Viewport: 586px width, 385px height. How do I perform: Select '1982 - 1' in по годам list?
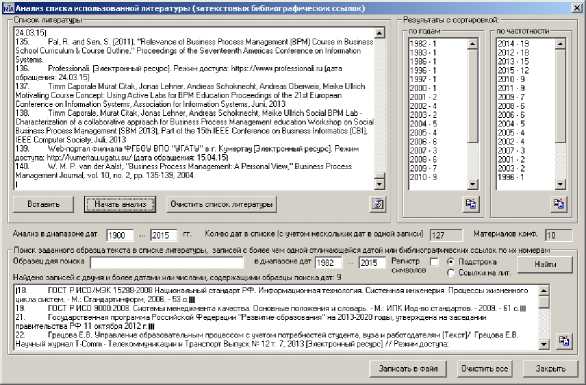423,44
